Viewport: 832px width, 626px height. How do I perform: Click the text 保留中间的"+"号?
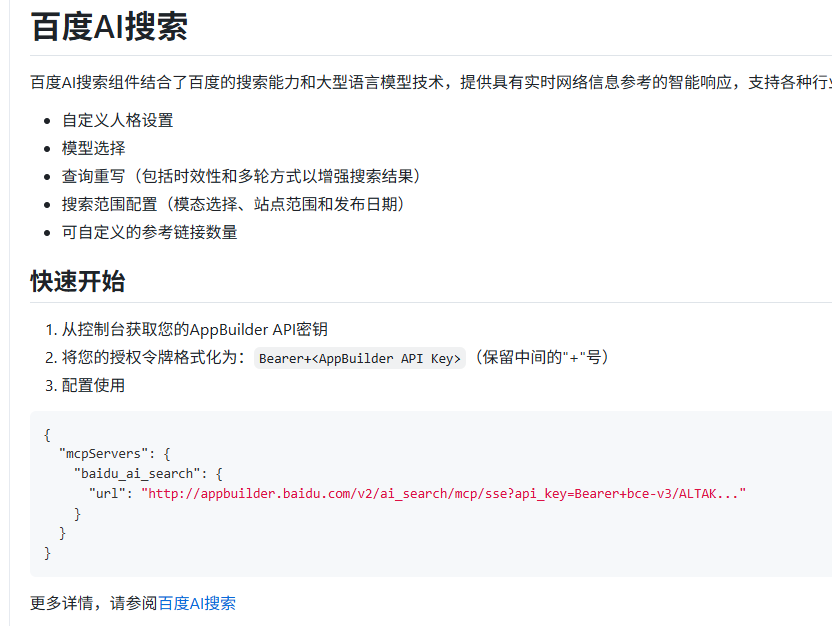click(x=541, y=357)
